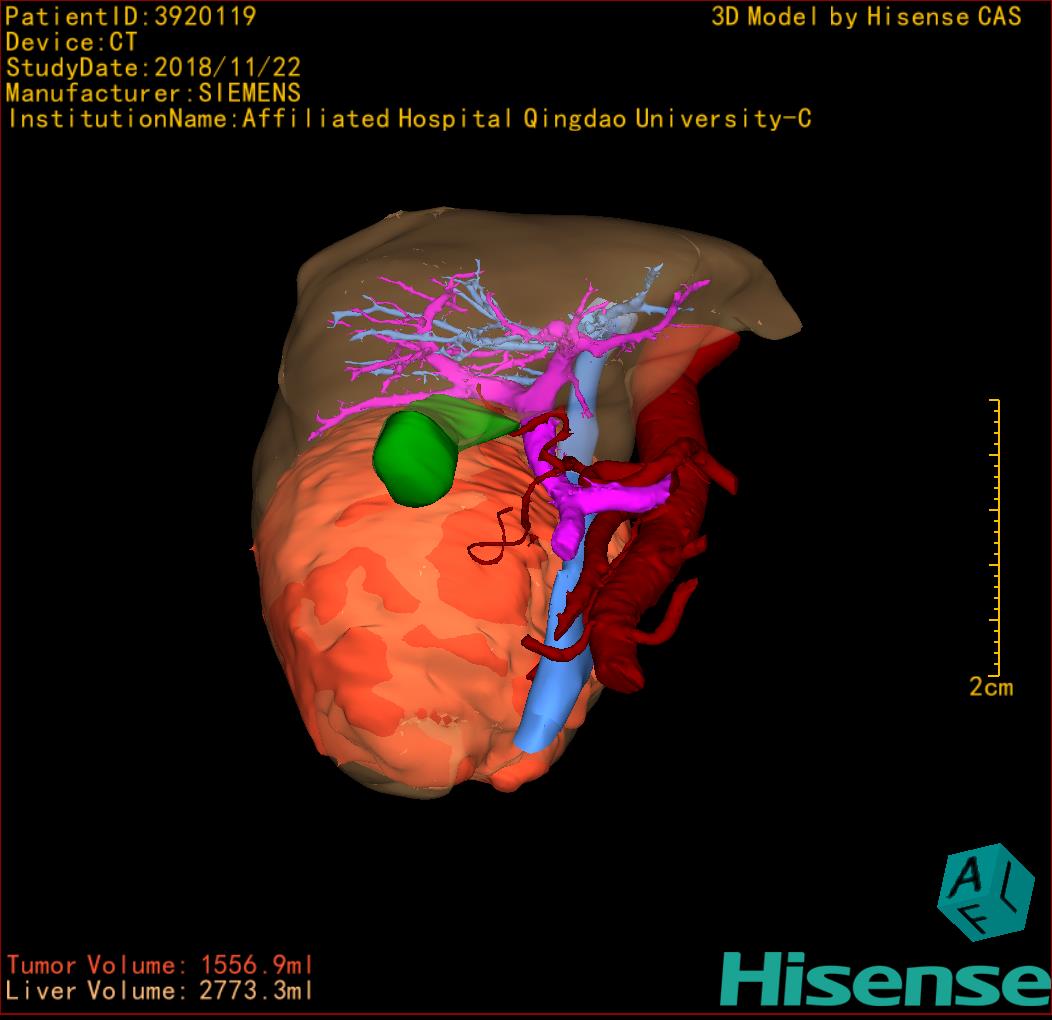Viewport: 1052px width, 1020px height.
Task: Click the orientation cube icon
Action: (x=985, y=892)
